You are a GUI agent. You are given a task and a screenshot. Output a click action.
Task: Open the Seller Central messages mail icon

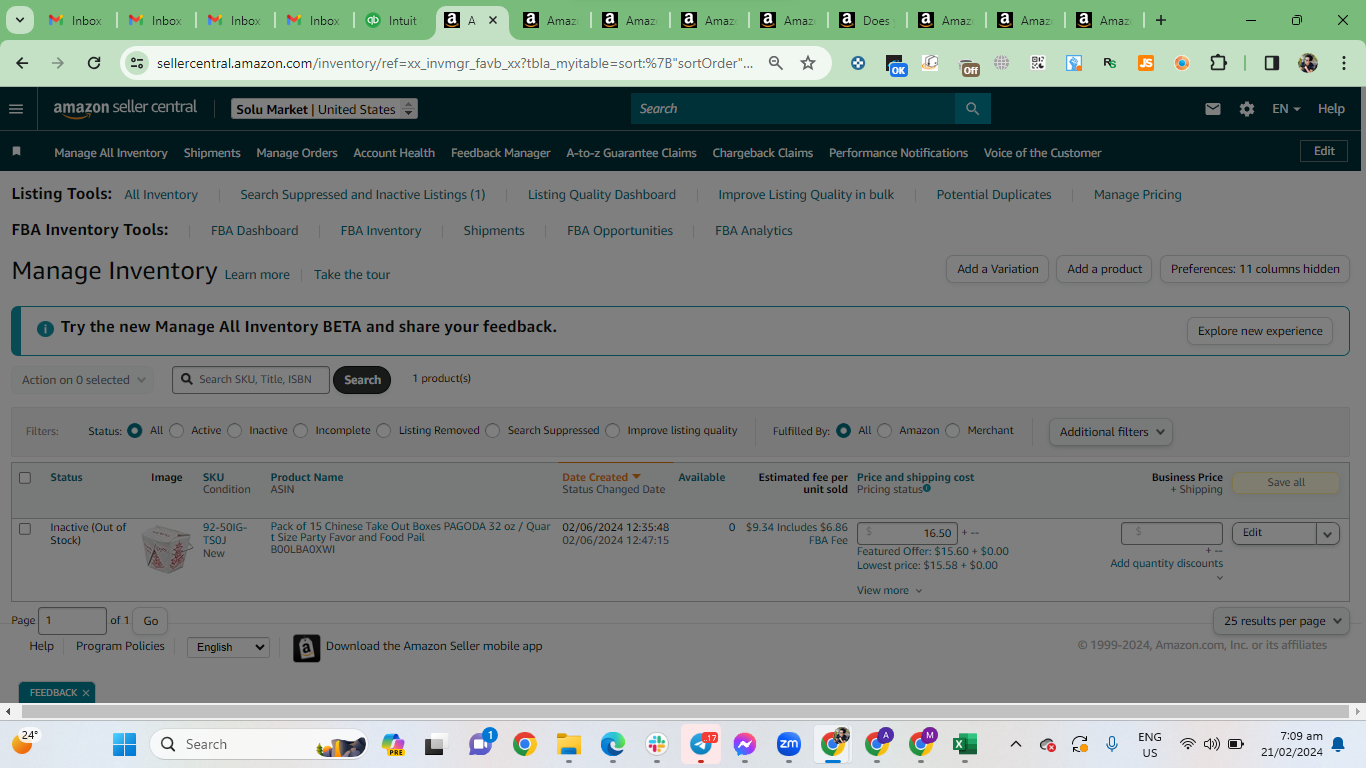pyautogui.click(x=1213, y=109)
